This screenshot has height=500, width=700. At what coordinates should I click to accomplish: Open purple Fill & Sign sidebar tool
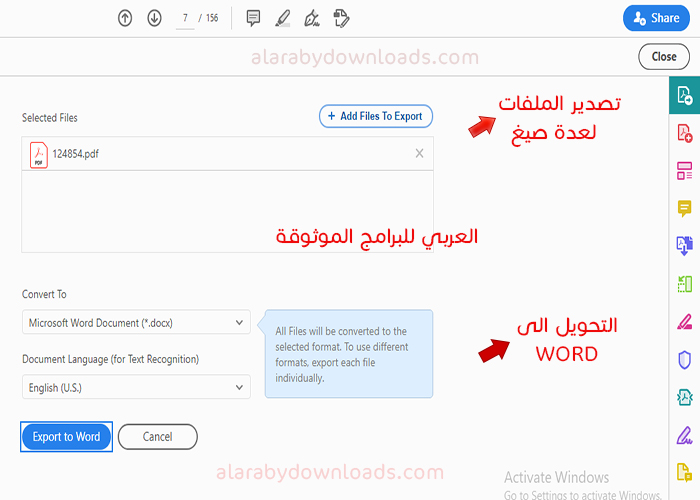click(x=684, y=435)
